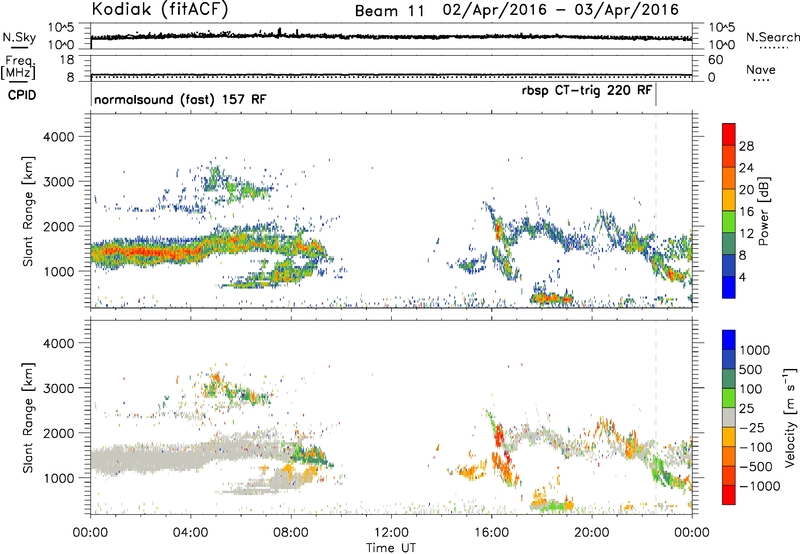Viewport: 800px width, 554px height.
Task: Click the "28" tick on Power color bar
Action: point(746,146)
